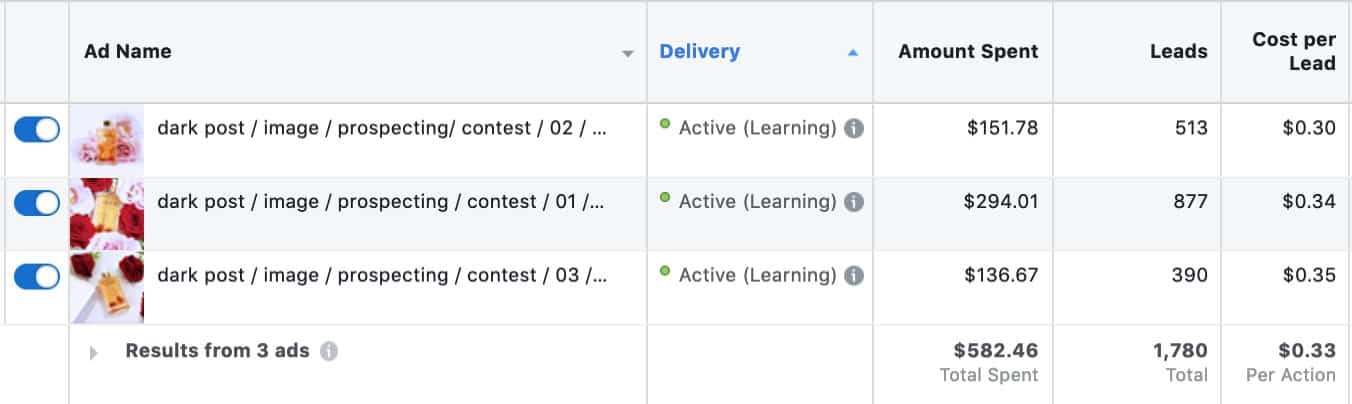Screen dimensions: 1352x404
Task: Click info icon beside first Active (Learning) status
Action: point(853,129)
